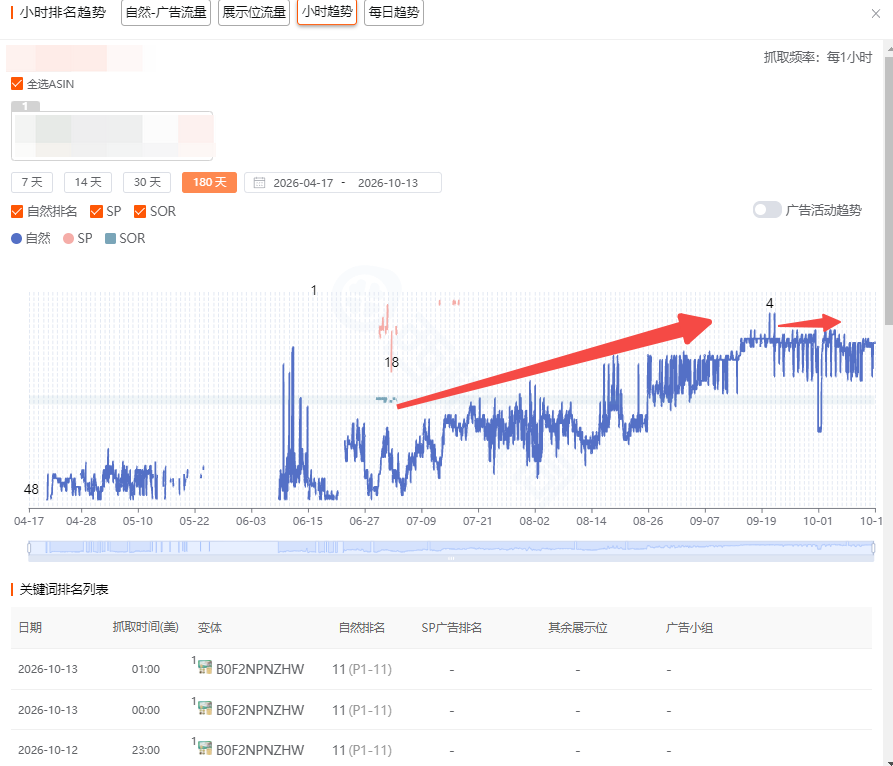The height and width of the screenshot is (766, 893).
Task: Open the date range calendar icon
Action: pyautogui.click(x=259, y=183)
